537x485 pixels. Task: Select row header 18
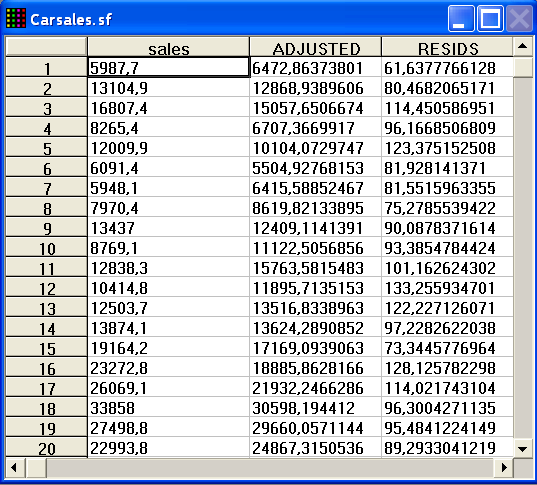[x=46, y=407]
